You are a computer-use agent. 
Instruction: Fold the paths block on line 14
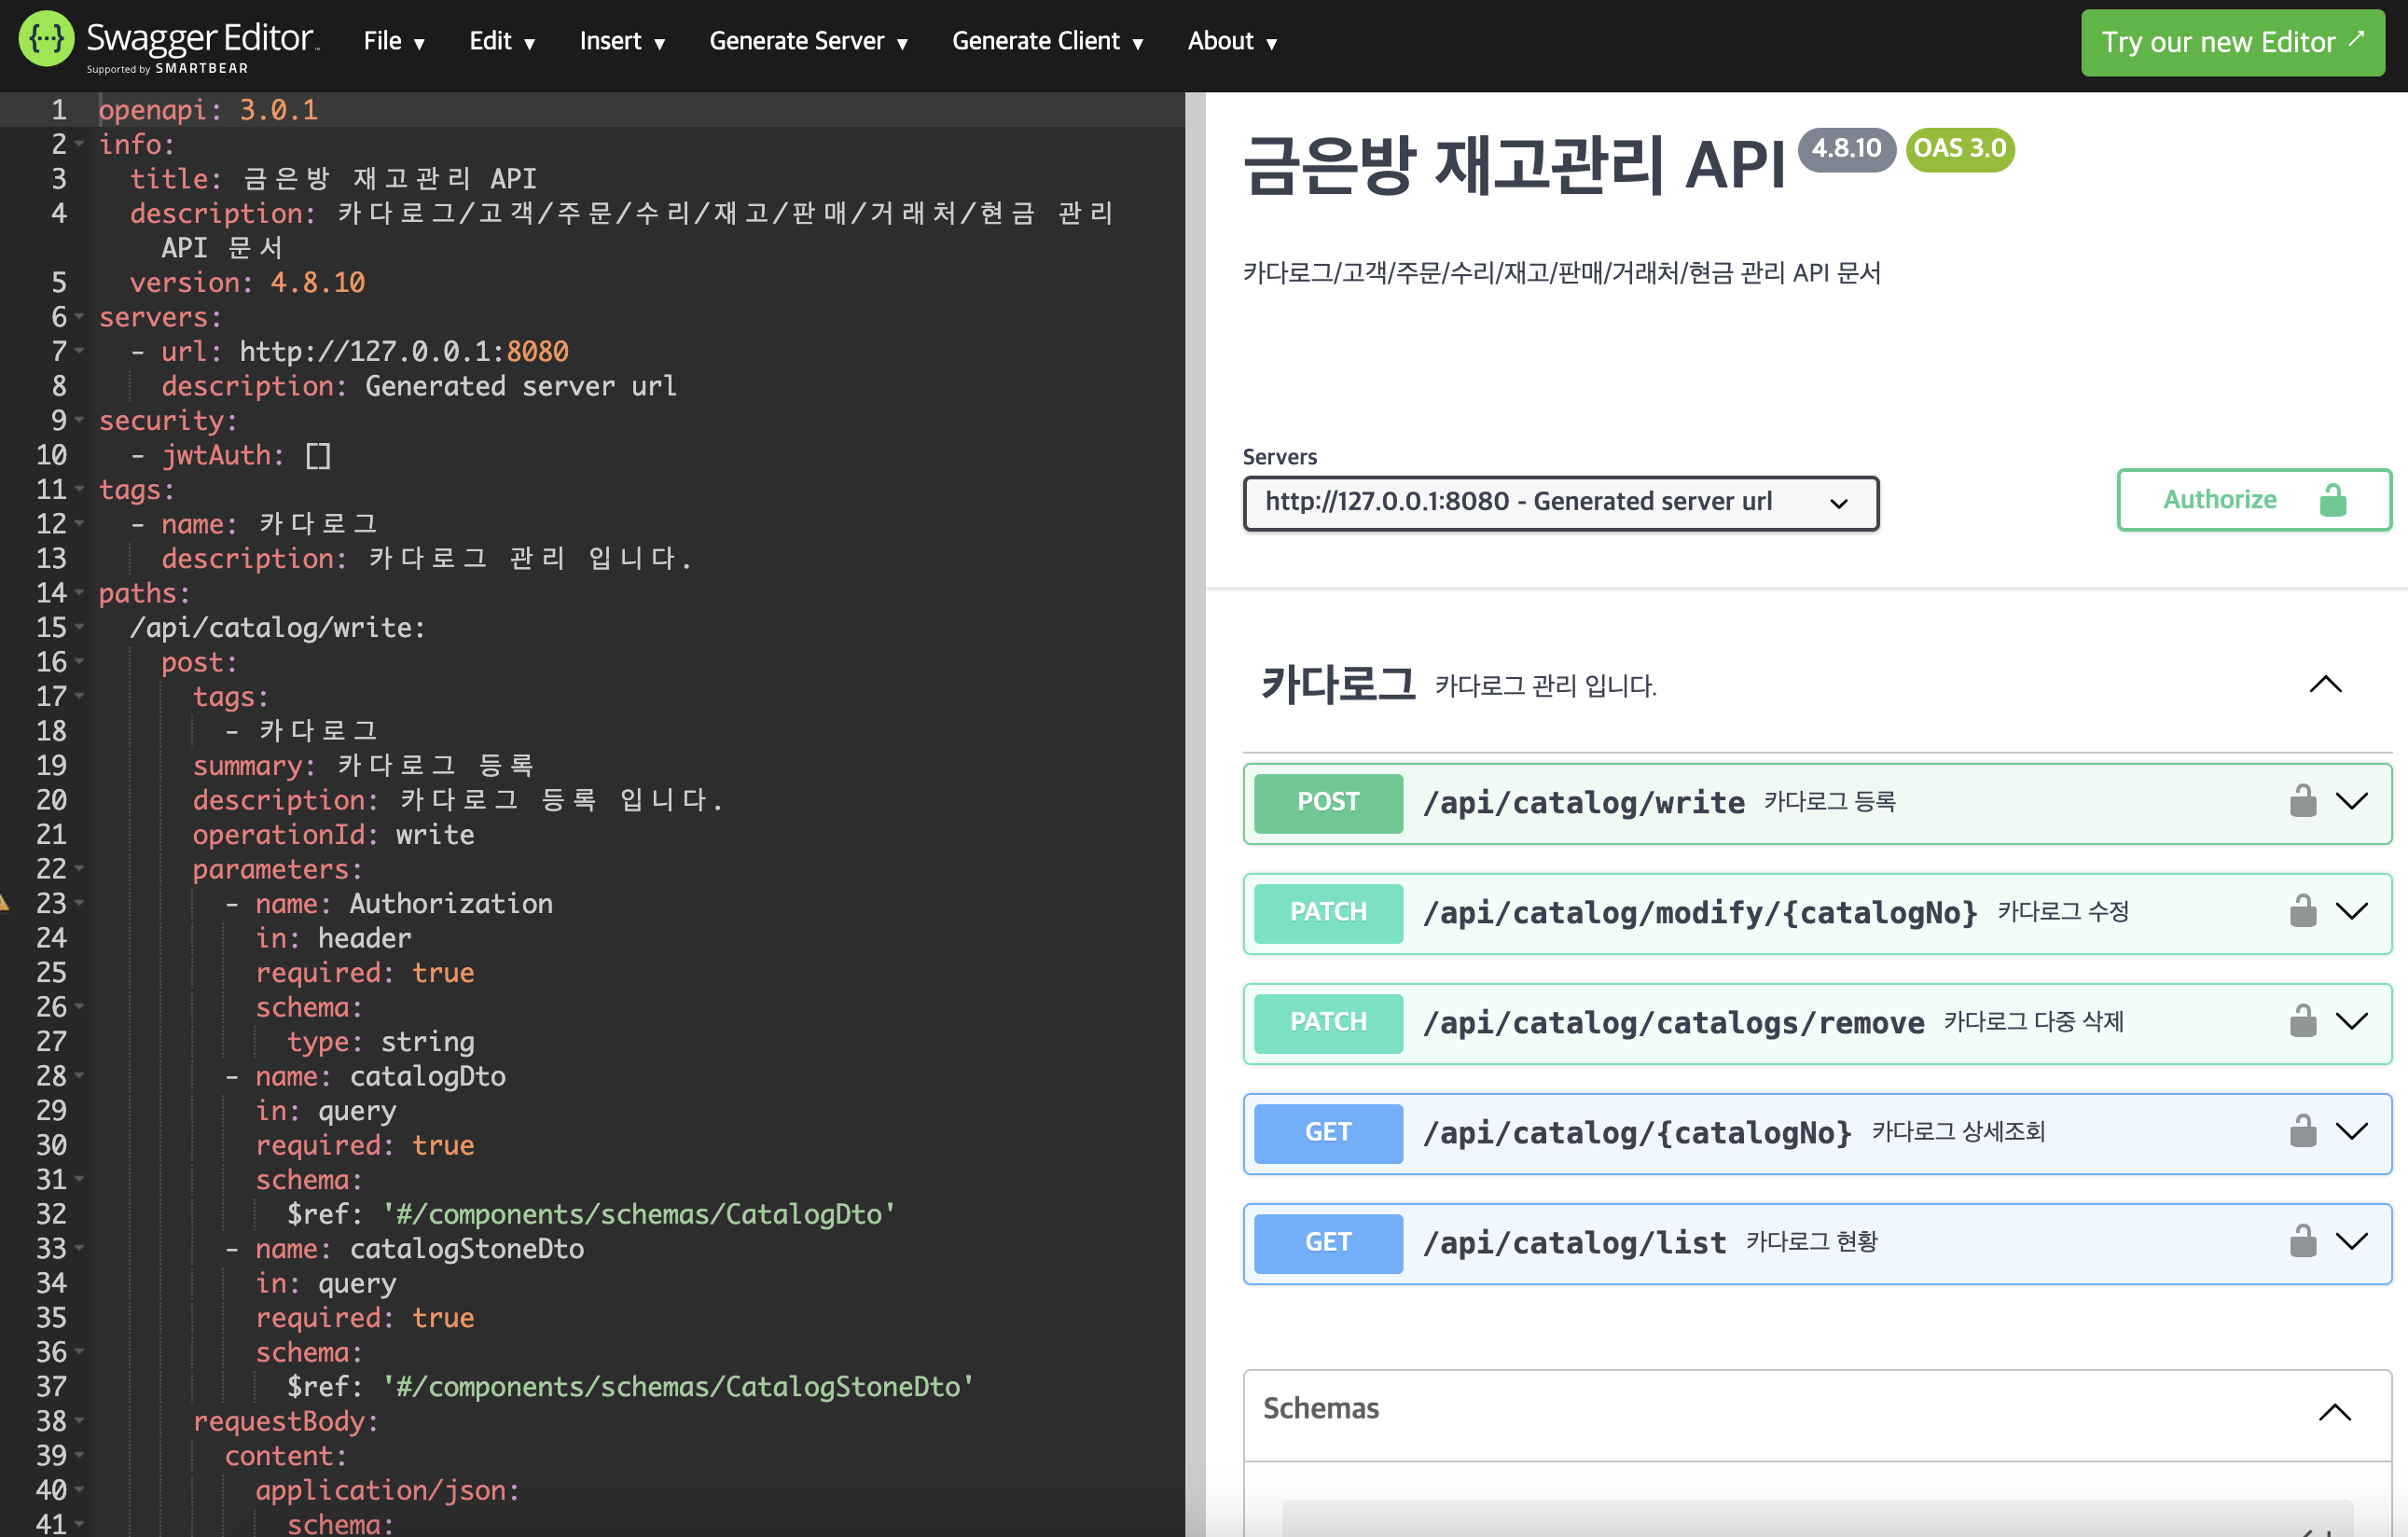point(80,593)
